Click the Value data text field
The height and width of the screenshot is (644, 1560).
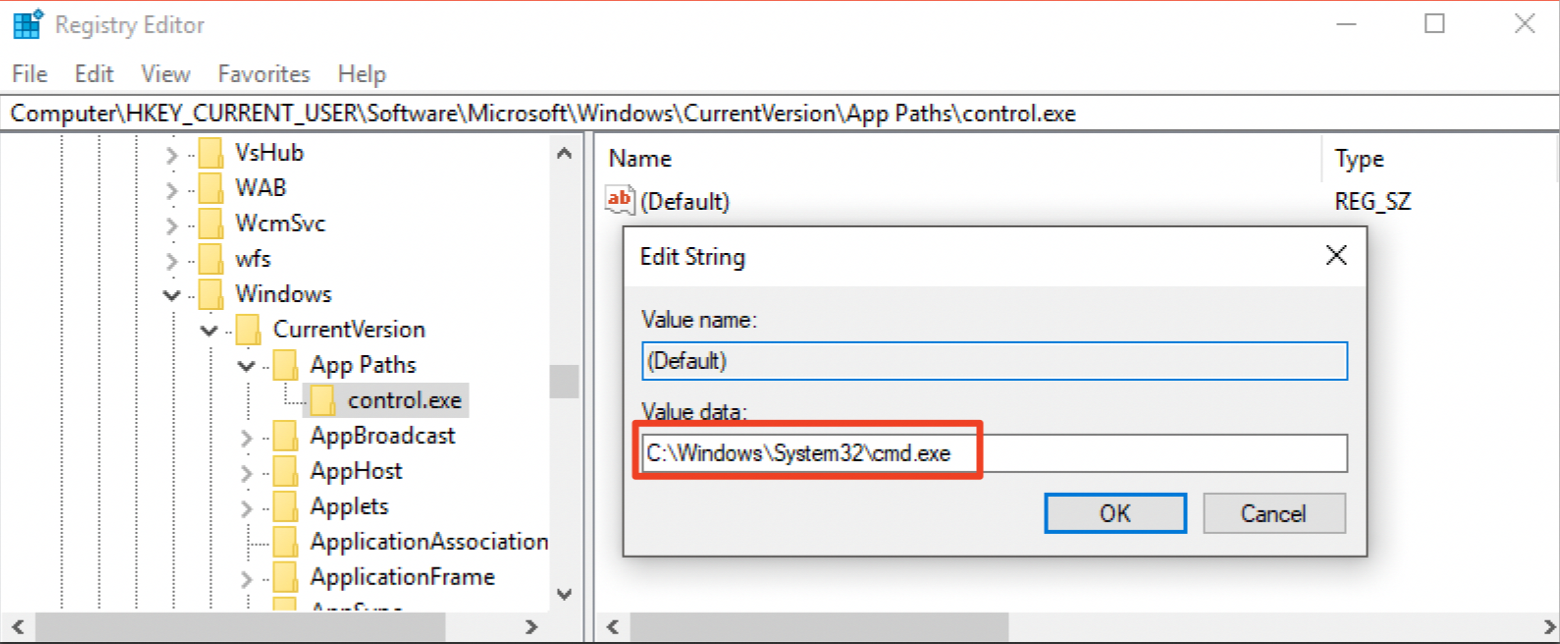pyautogui.click(x=1150, y=453)
